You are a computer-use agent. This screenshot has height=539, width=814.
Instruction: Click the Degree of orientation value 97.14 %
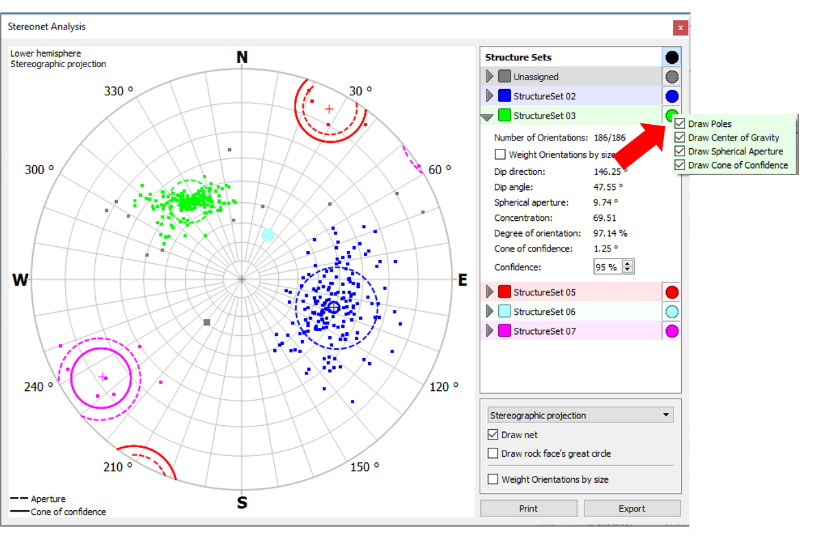pos(610,233)
